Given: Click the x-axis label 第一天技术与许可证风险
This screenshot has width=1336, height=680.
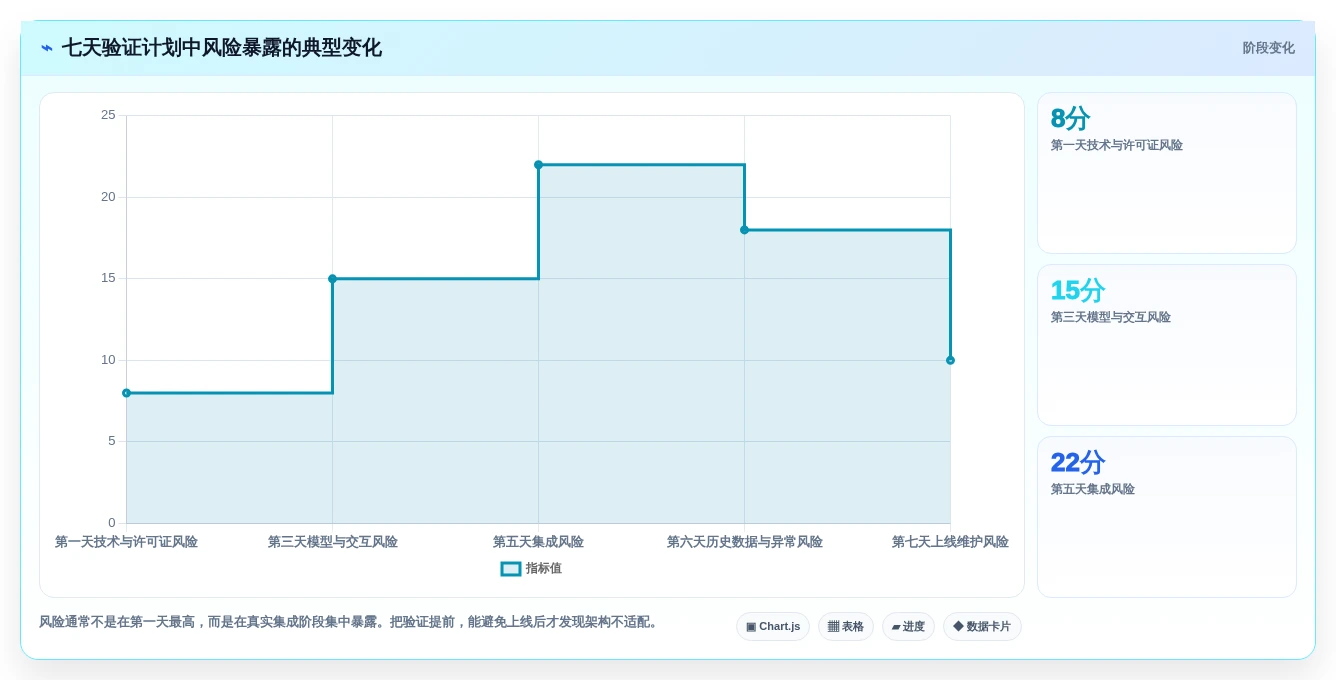Looking at the screenshot, I should [x=127, y=542].
